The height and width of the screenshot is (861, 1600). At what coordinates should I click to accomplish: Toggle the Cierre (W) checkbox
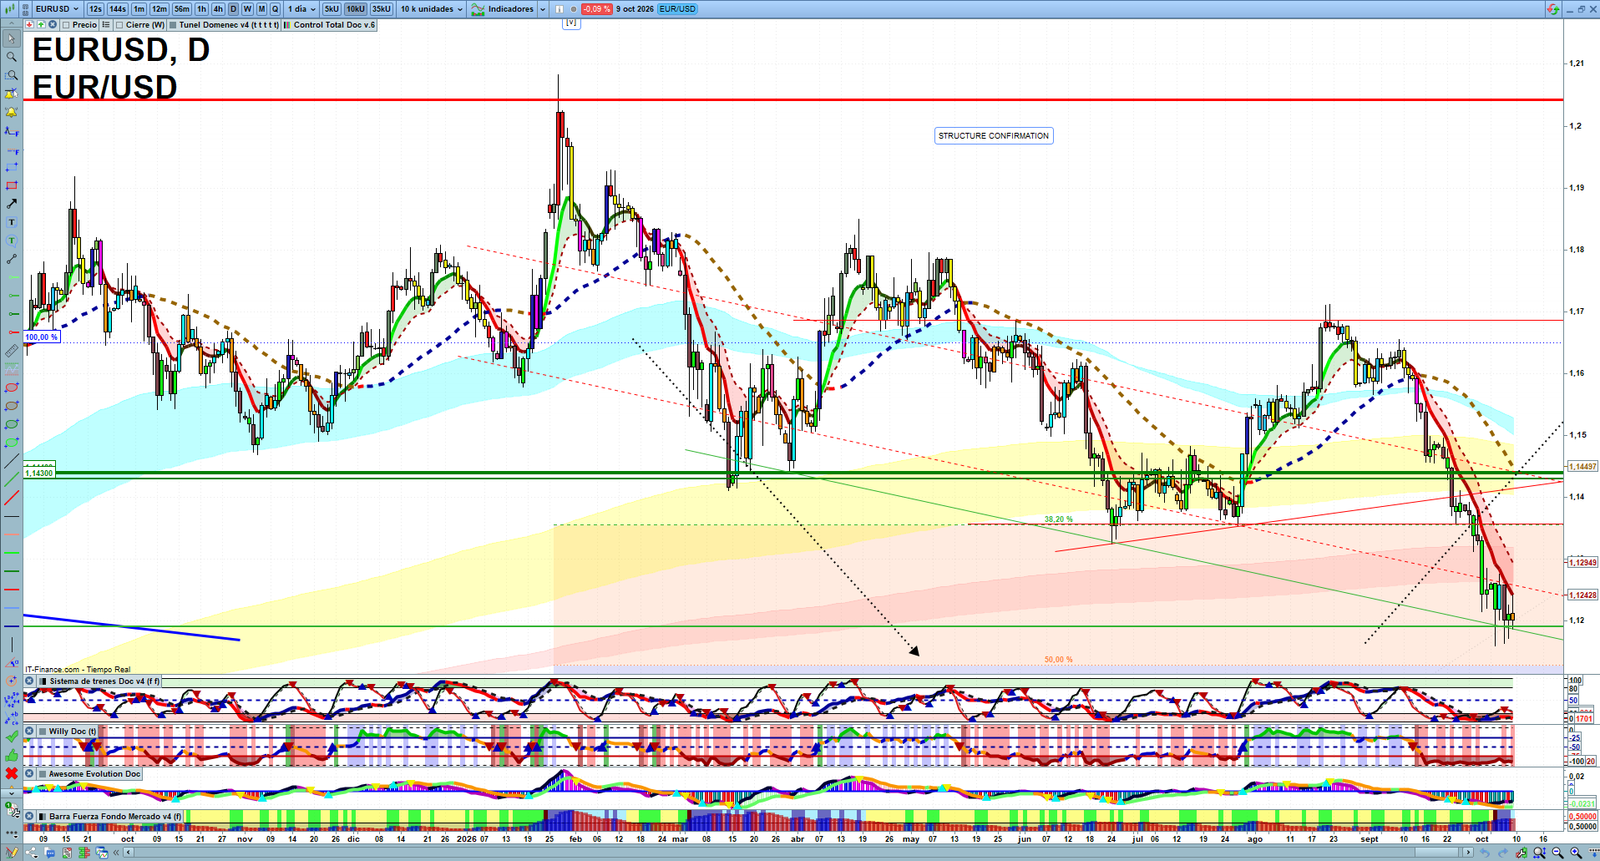point(119,25)
